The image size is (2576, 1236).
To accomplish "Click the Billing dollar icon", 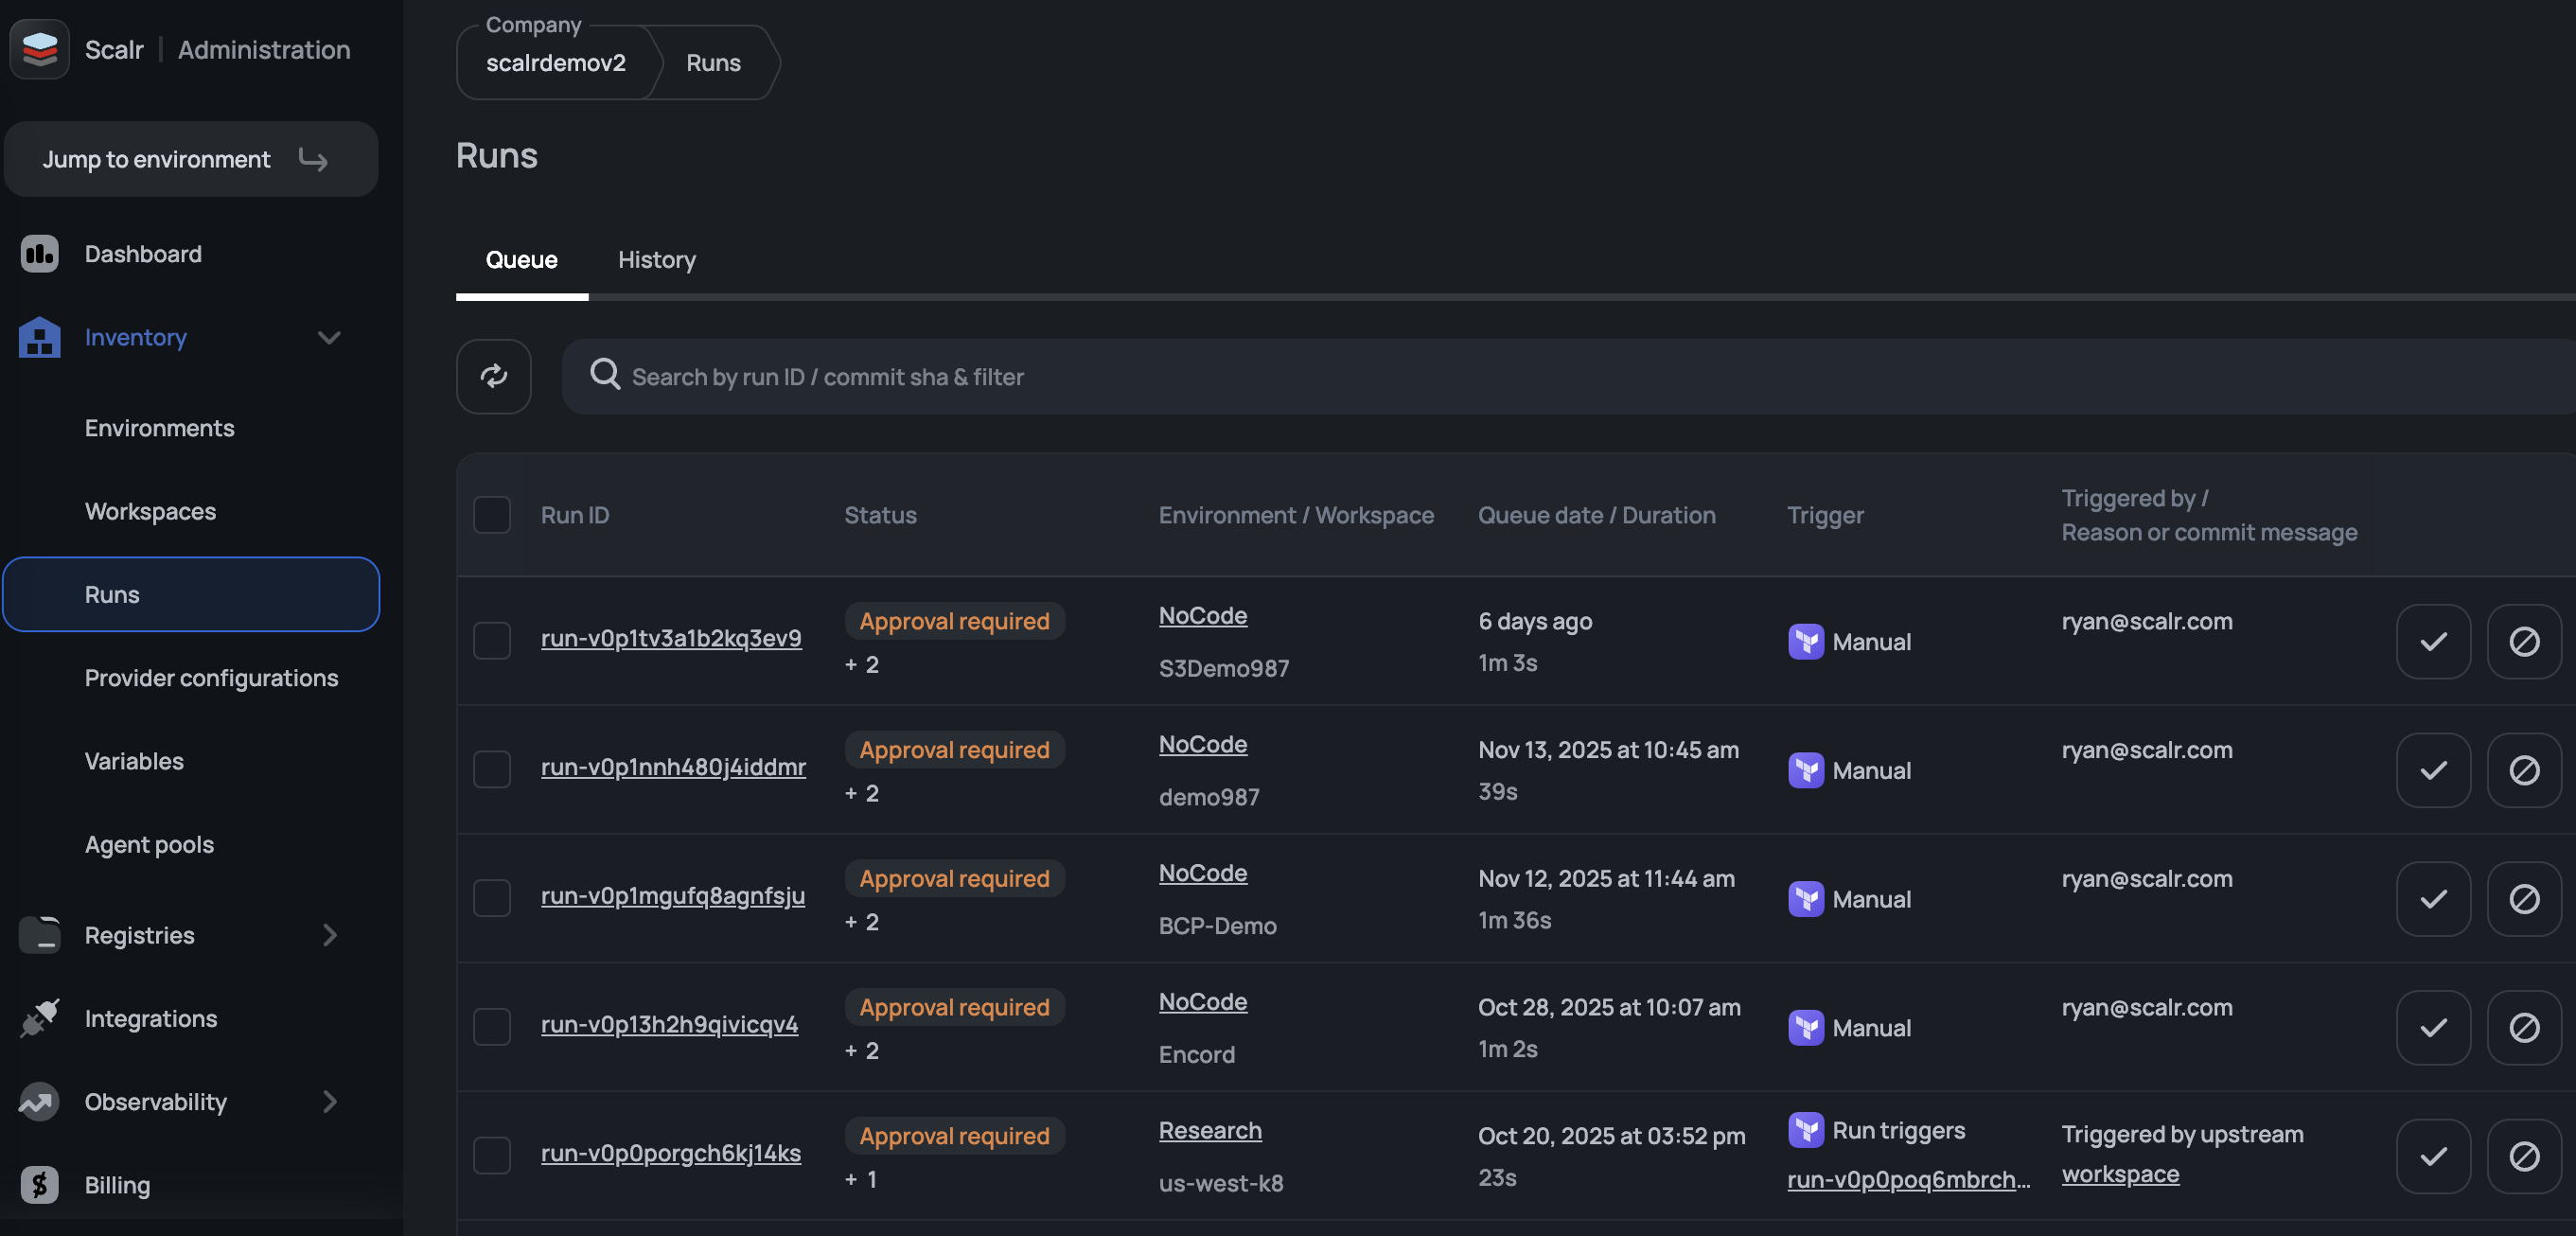I will 39,1185.
